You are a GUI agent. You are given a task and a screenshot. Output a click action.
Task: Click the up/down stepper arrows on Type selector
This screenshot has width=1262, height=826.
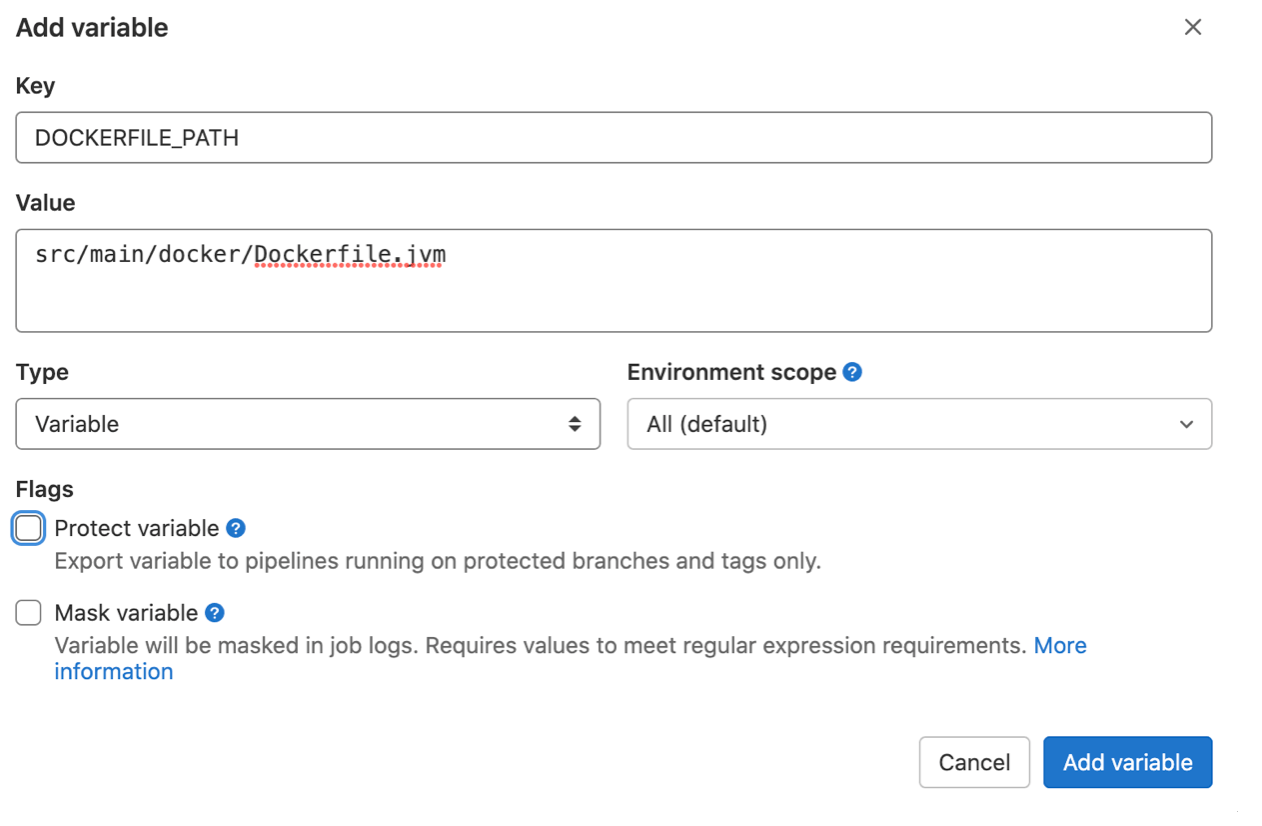pos(576,424)
